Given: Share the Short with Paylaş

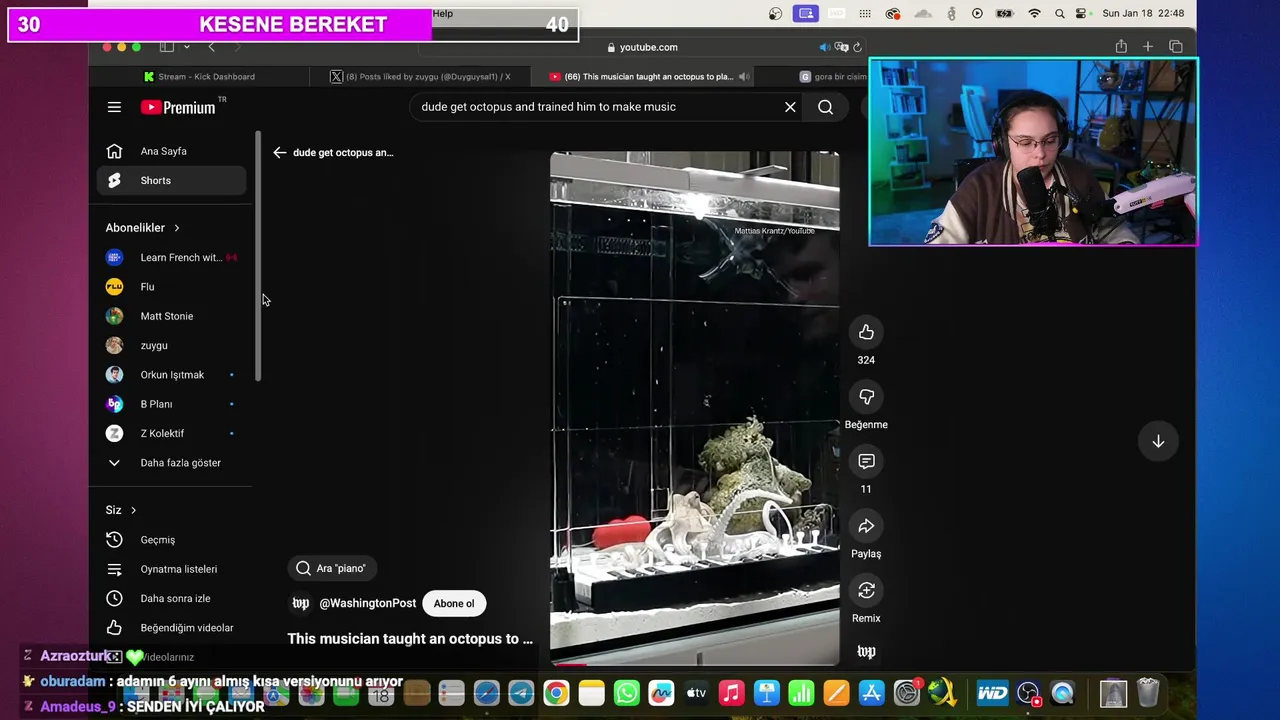Looking at the screenshot, I should pyautogui.click(x=866, y=526).
